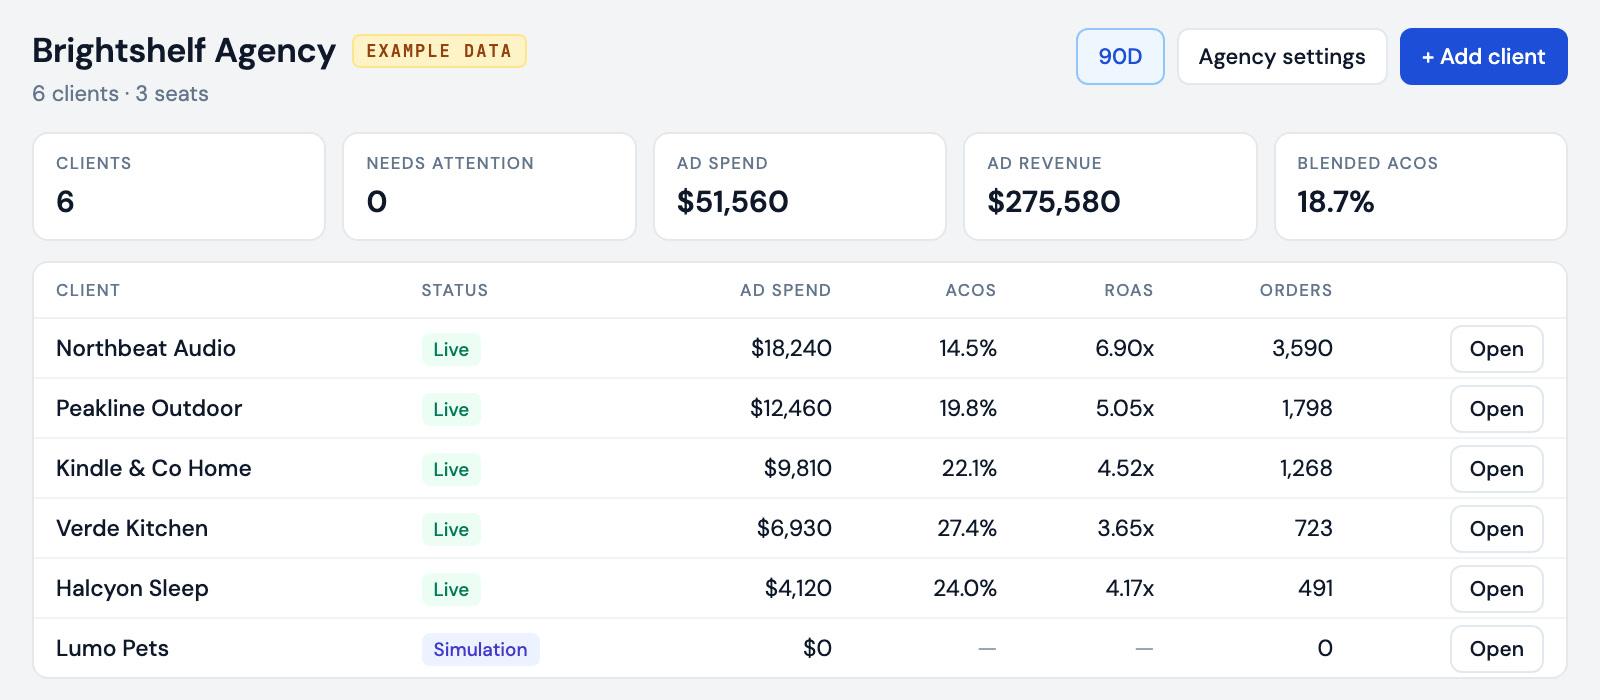Click the 1,798 orders value
1600x700 pixels.
point(1307,409)
